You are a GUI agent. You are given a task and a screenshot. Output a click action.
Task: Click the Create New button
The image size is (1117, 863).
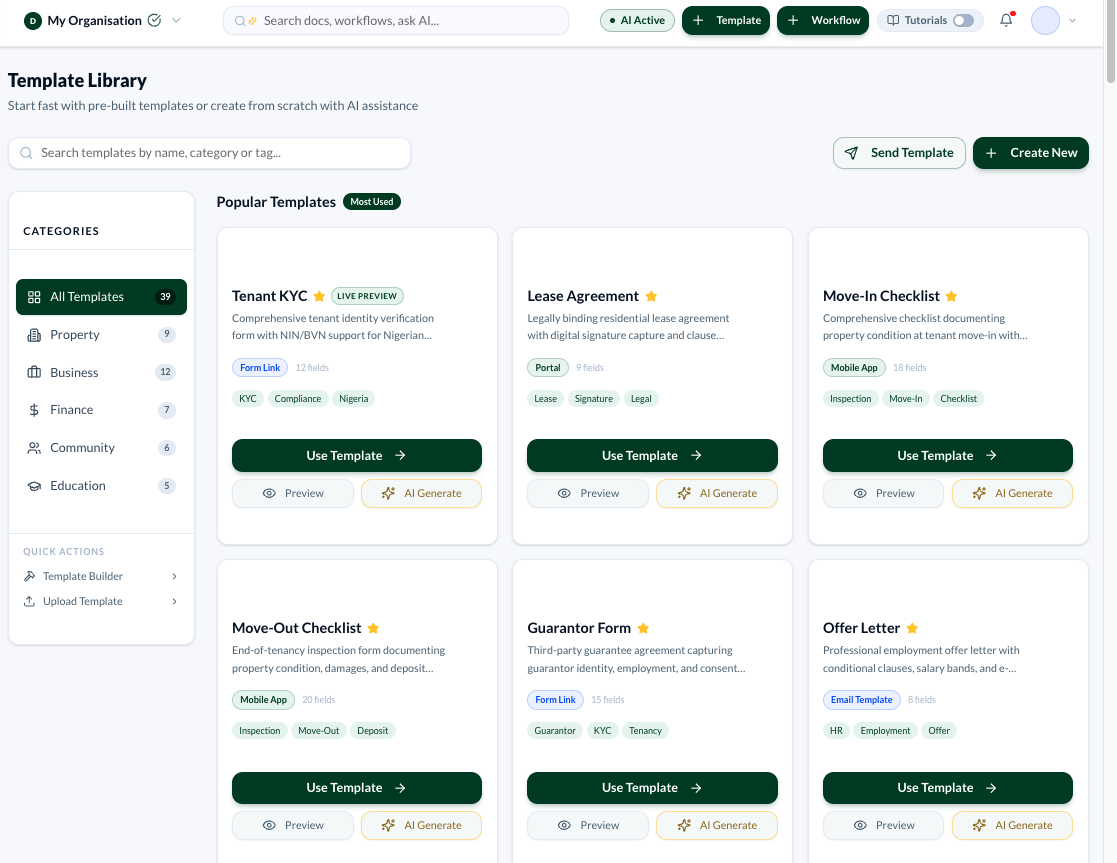click(1030, 153)
